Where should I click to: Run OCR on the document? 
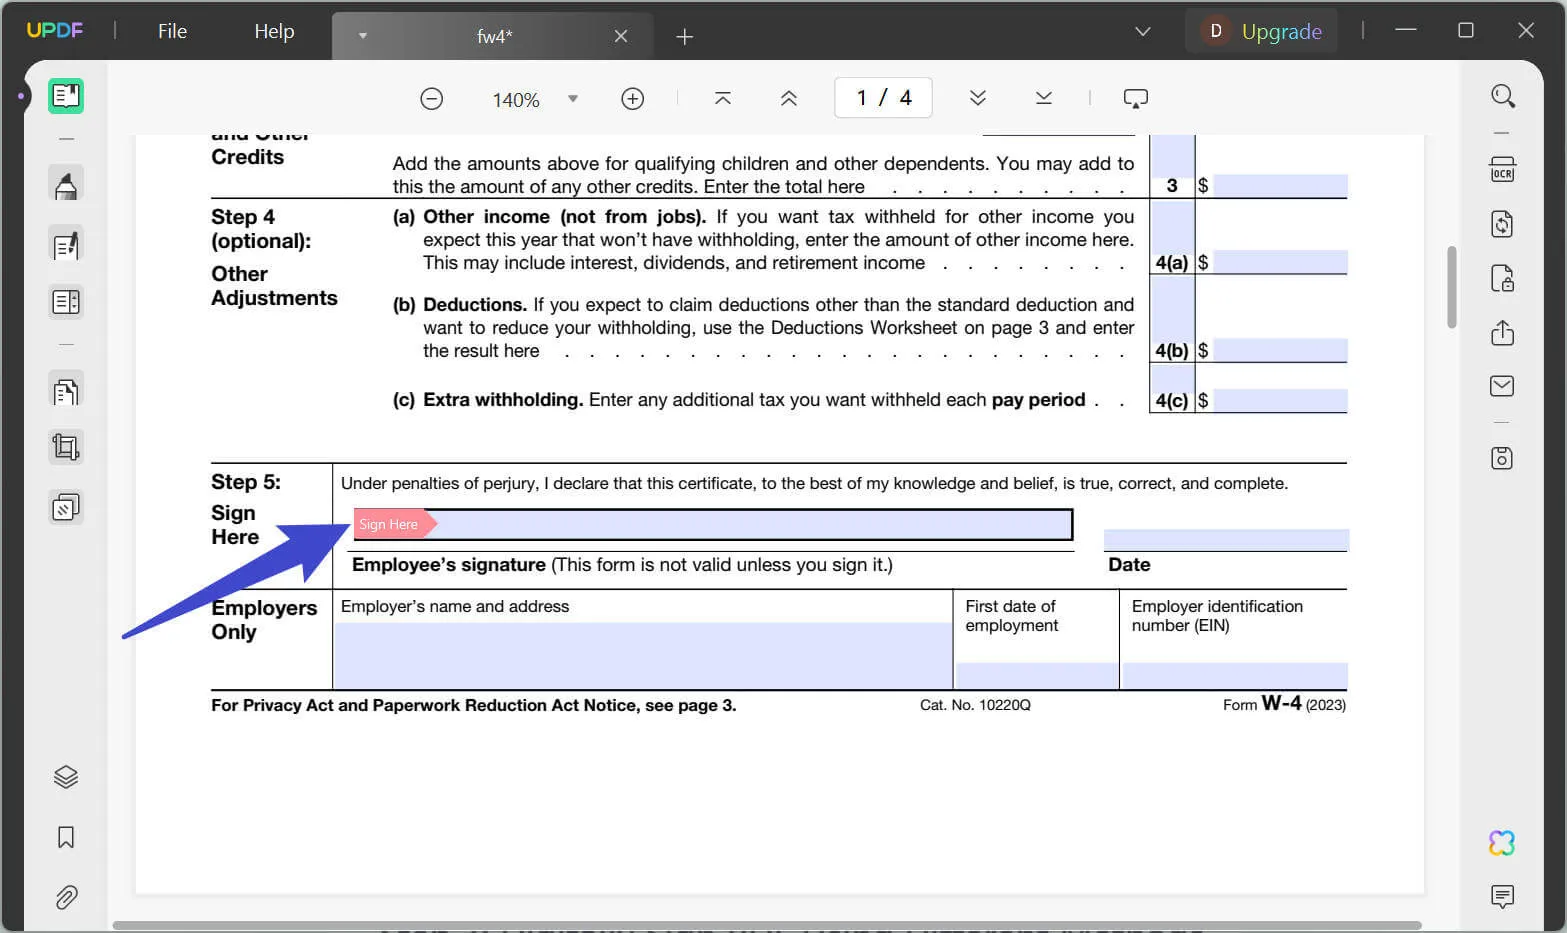[1501, 170]
